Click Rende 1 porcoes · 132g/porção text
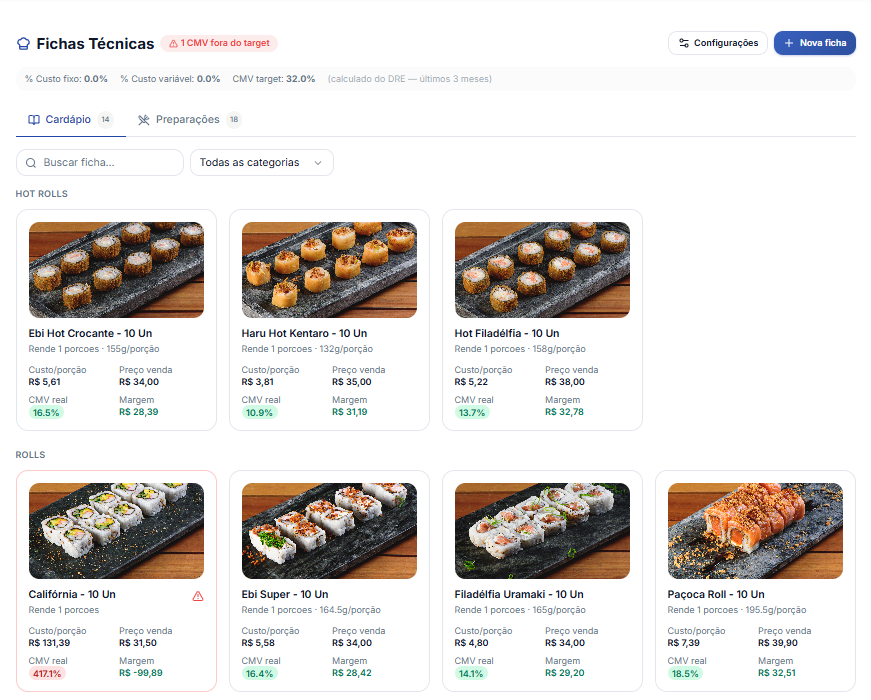This screenshot has width=871, height=700. click(x=307, y=349)
